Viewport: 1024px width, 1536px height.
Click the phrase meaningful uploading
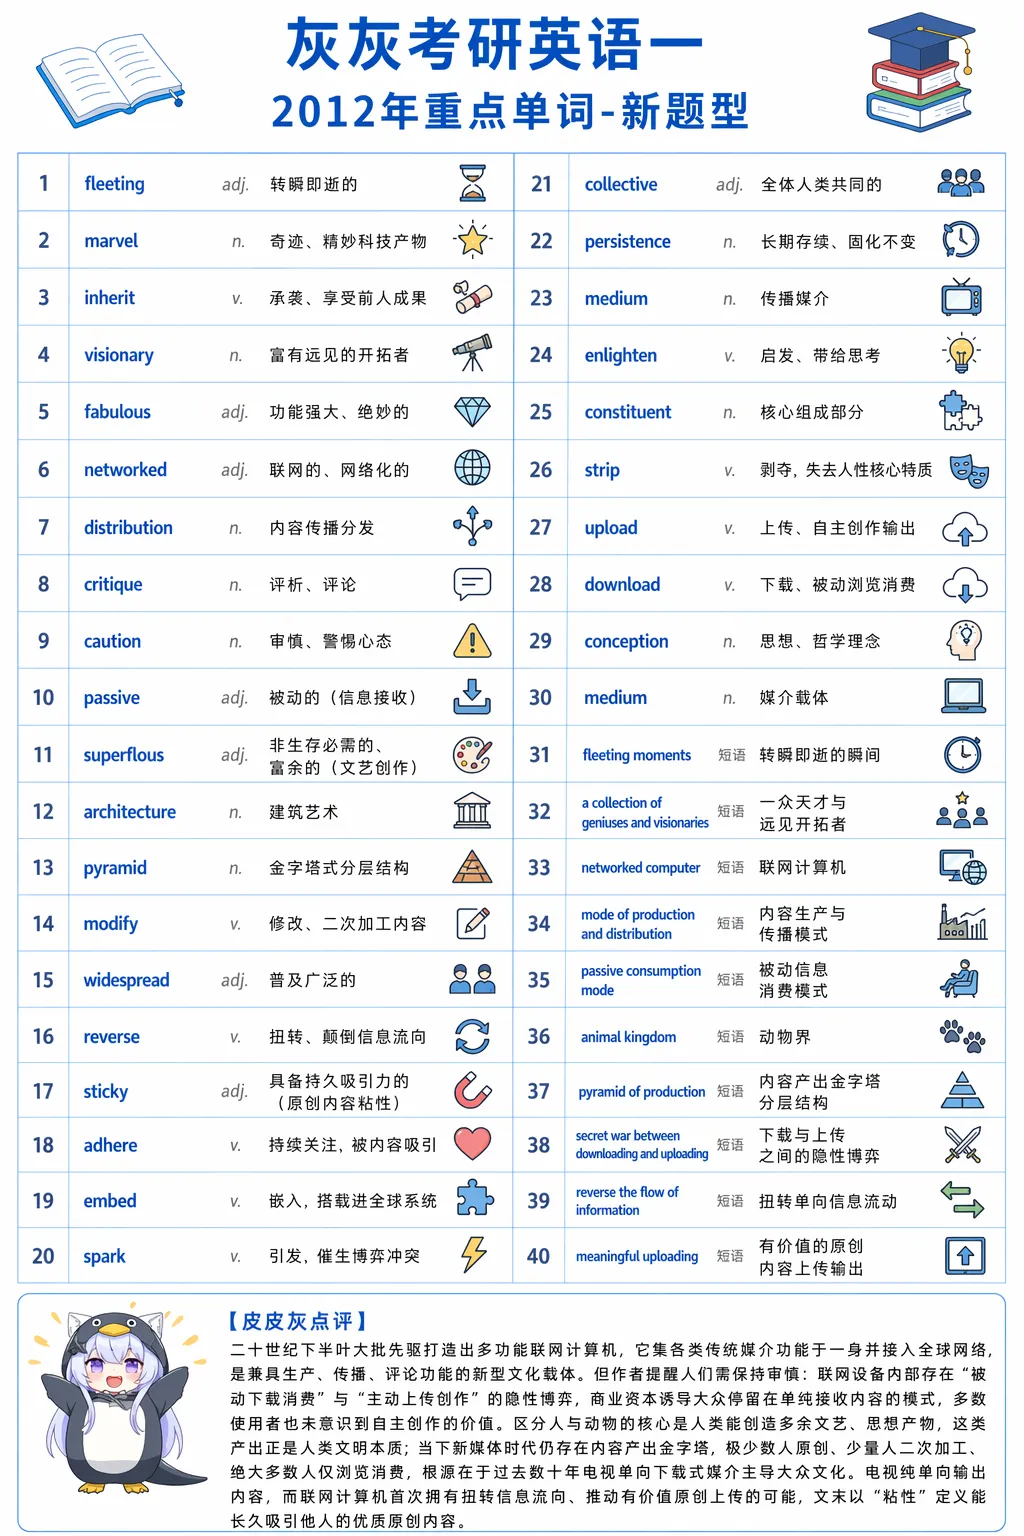(637, 1256)
